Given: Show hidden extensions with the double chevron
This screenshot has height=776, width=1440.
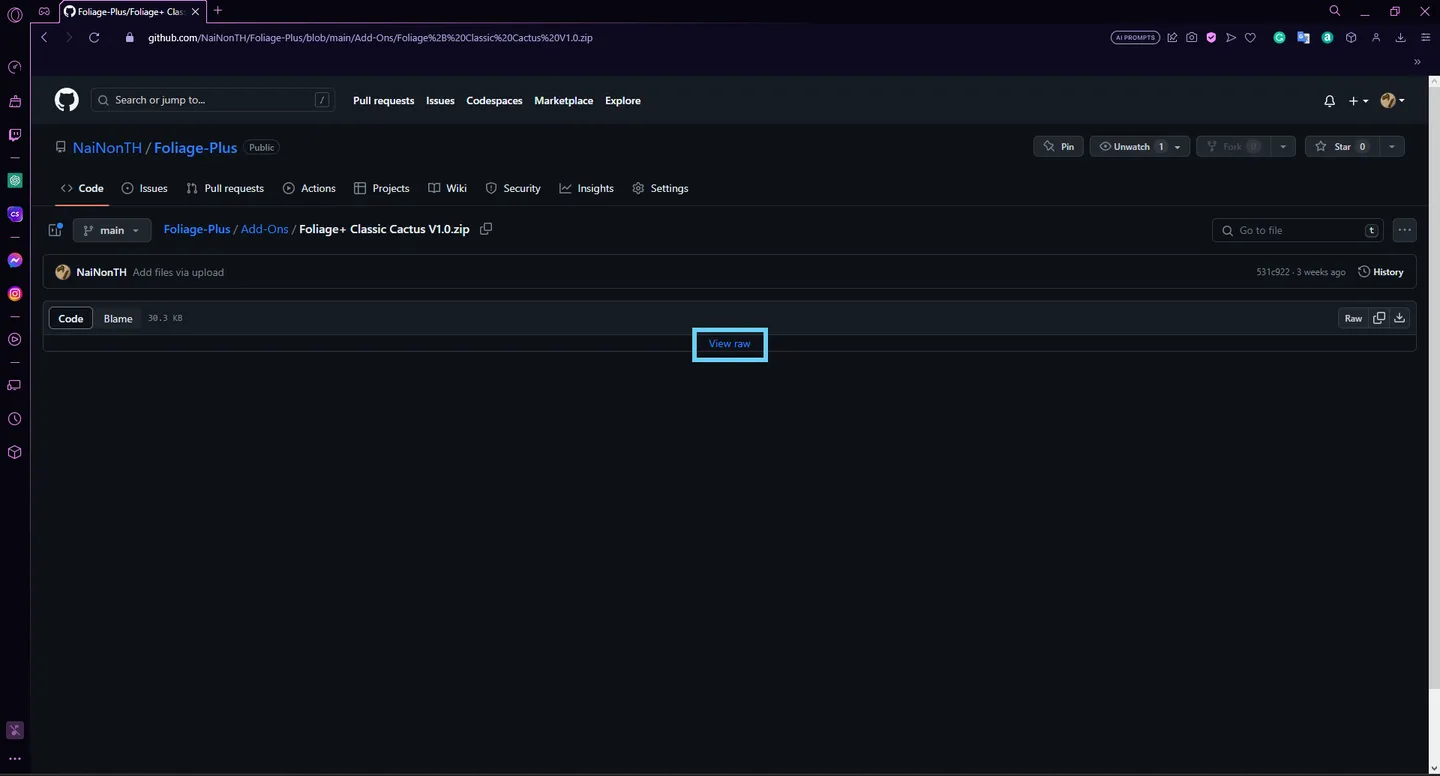Looking at the screenshot, I should pyautogui.click(x=1418, y=62).
